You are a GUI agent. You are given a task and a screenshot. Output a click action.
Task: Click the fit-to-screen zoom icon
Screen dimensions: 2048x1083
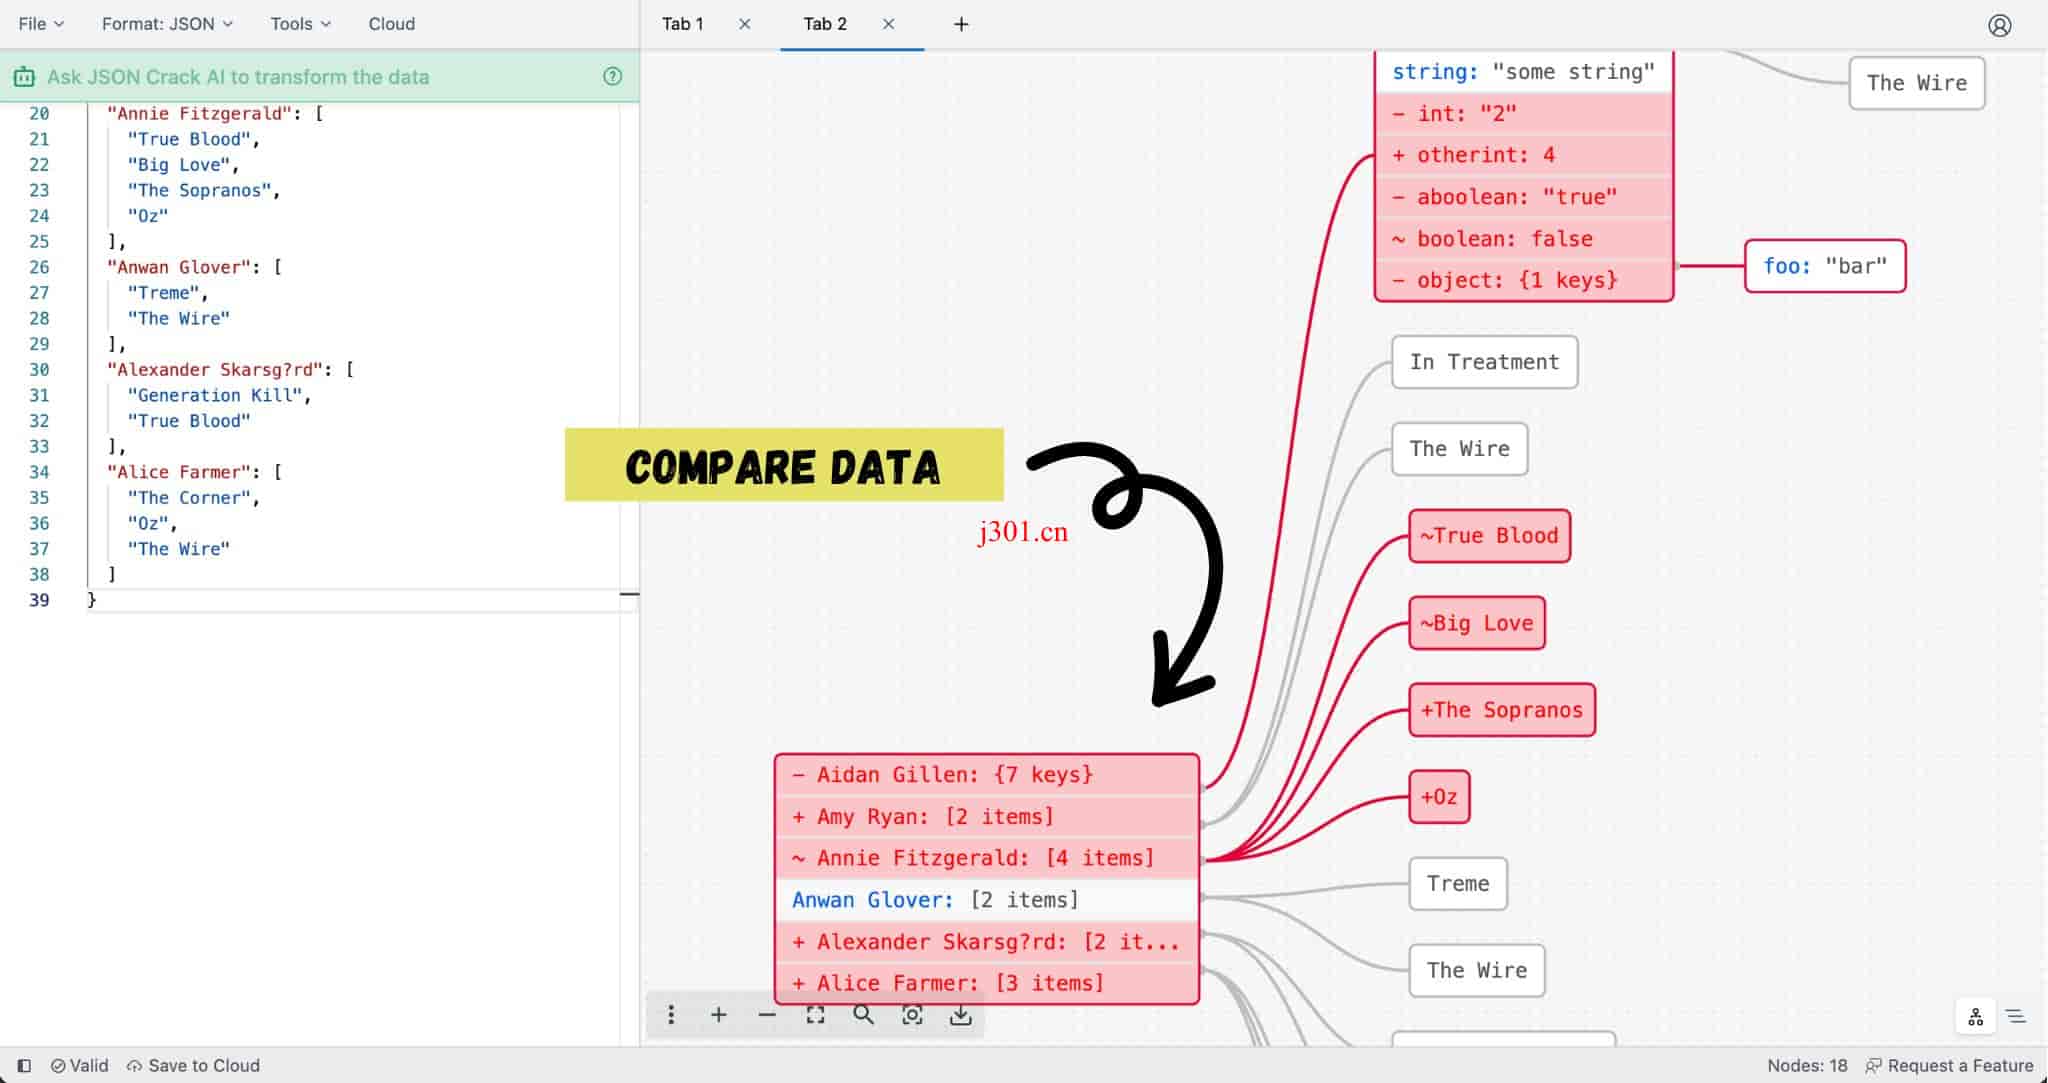point(817,1014)
